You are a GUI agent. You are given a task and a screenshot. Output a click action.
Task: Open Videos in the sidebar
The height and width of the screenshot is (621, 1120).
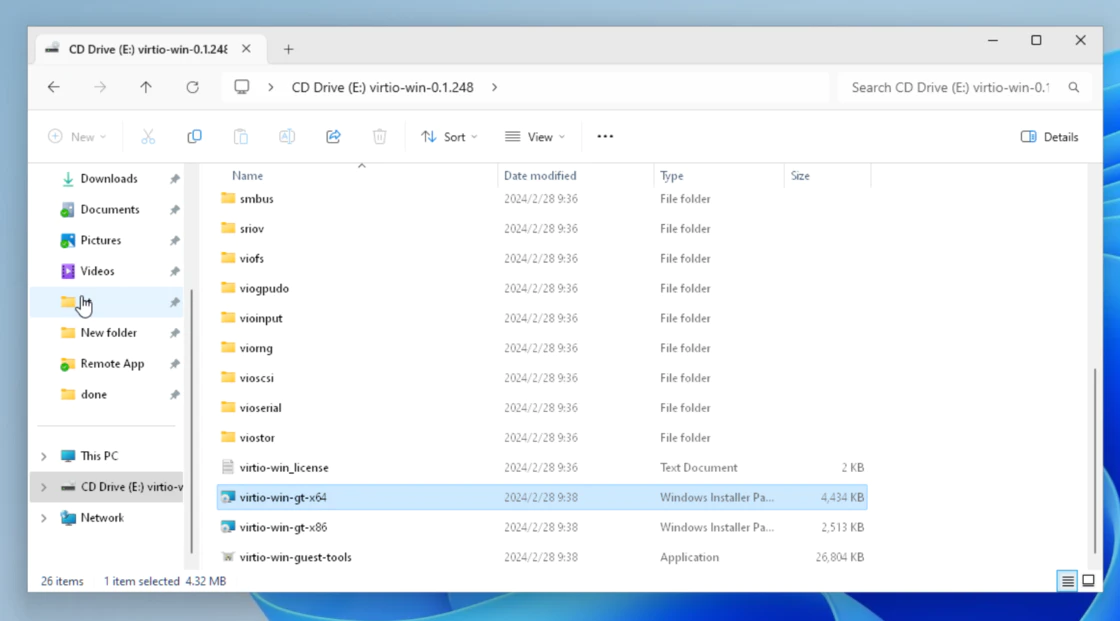tap(97, 272)
